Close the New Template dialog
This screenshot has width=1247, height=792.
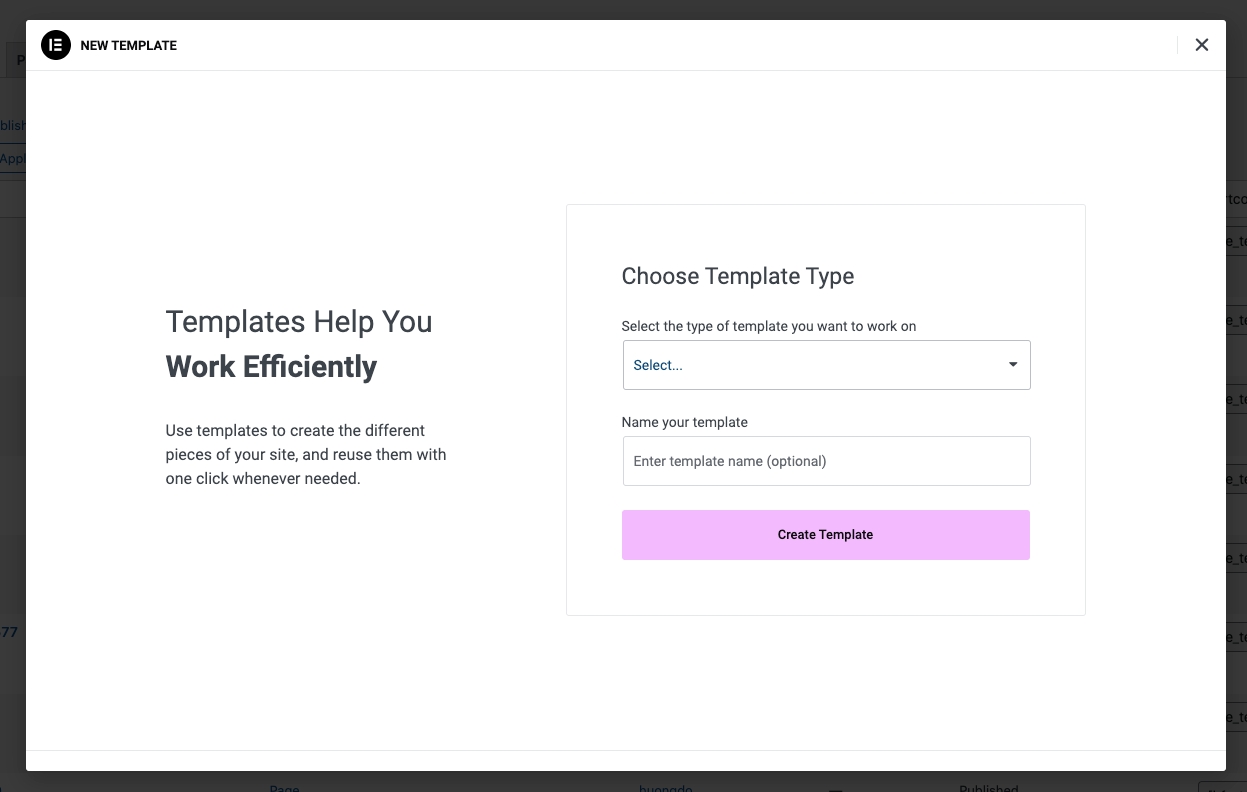pos(1201,45)
